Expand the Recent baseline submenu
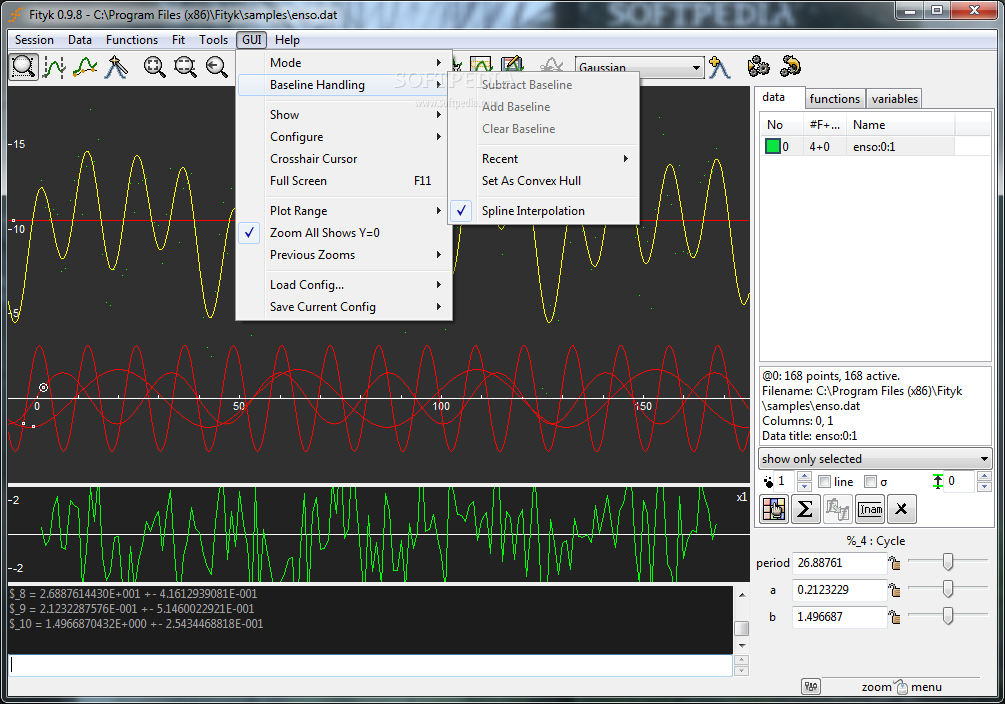The height and width of the screenshot is (704, 1005). [x=544, y=159]
